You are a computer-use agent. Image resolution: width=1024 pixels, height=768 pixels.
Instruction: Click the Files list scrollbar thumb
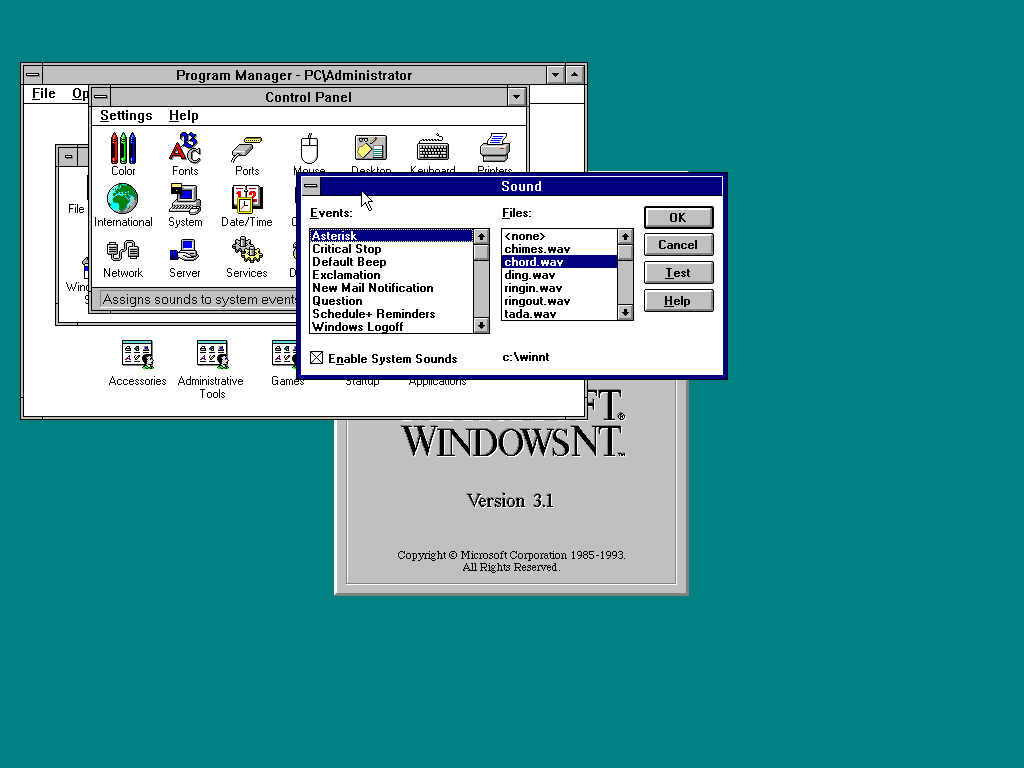(x=625, y=252)
